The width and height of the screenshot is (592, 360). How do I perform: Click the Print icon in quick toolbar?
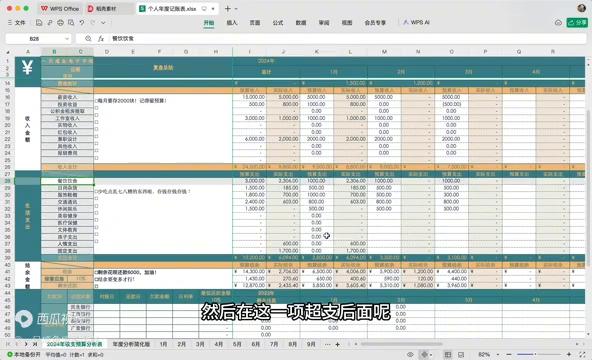coord(60,23)
